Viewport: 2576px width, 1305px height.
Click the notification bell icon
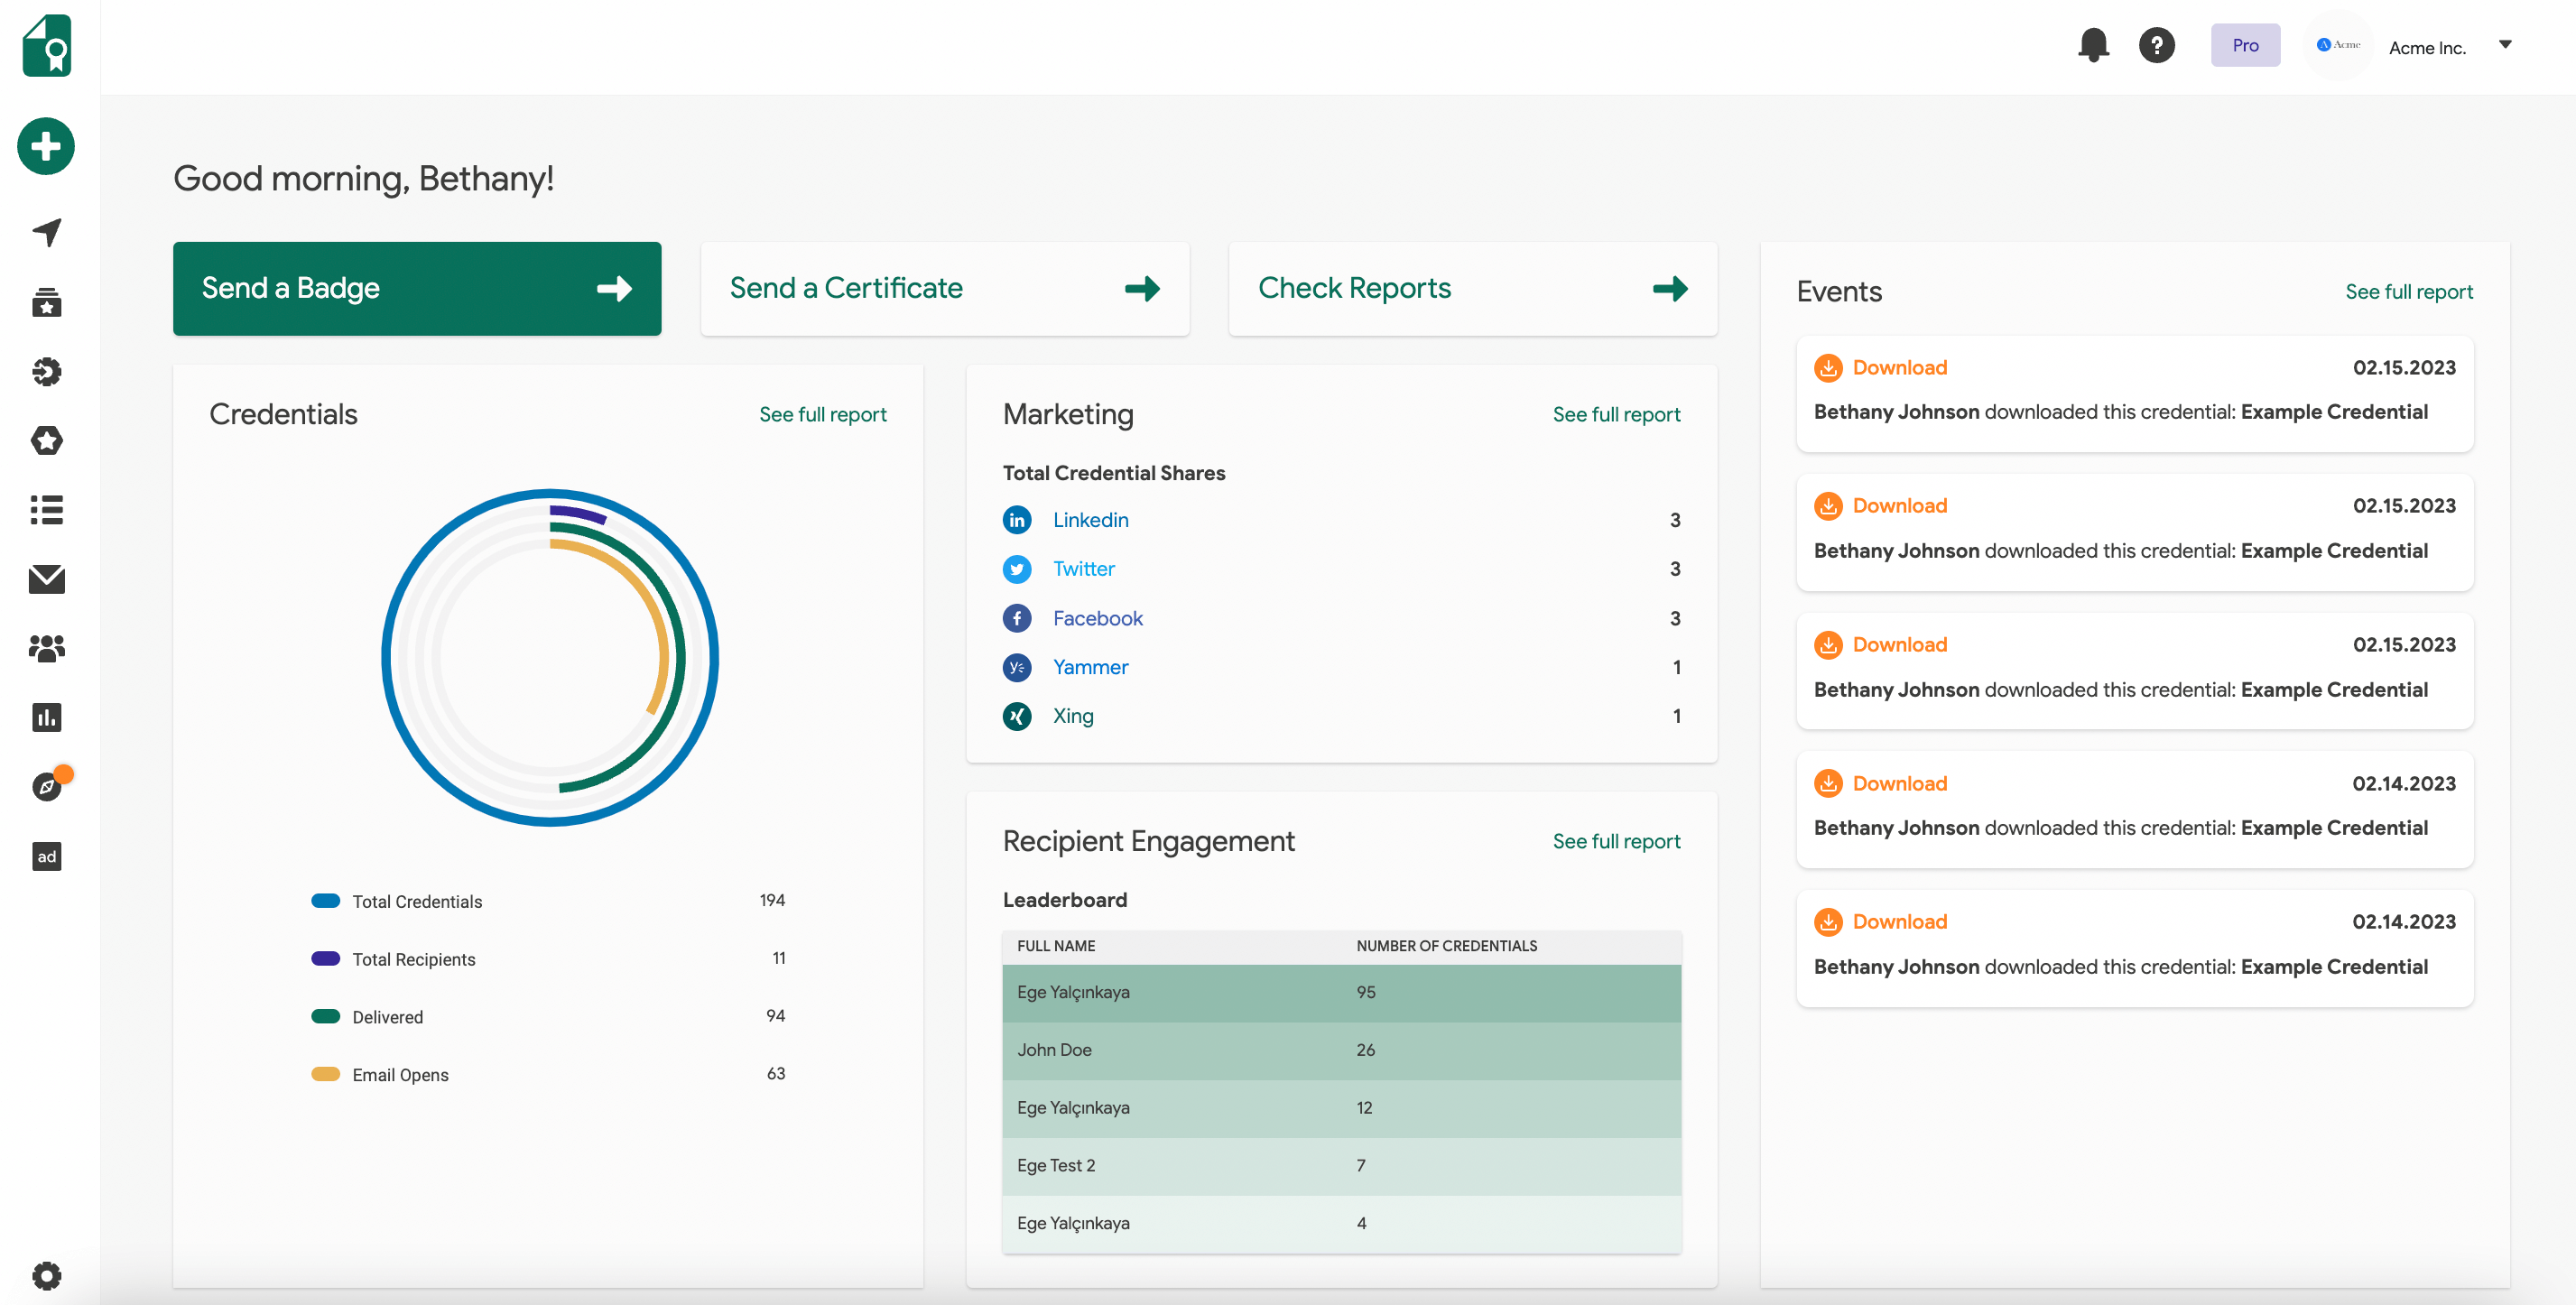coord(2092,45)
